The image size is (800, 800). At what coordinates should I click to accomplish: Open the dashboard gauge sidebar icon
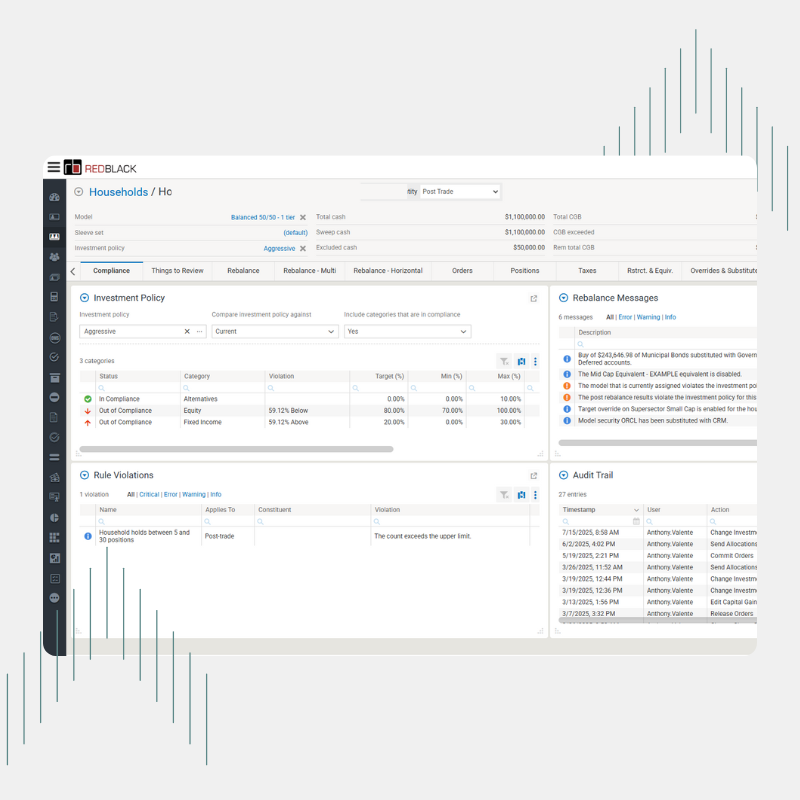(55, 197)
